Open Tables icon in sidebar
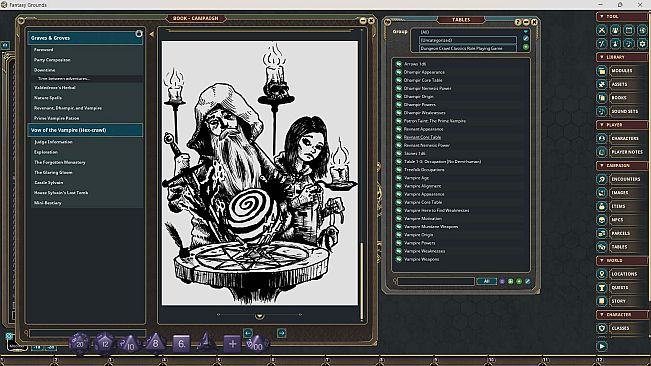The image size is (651, 366). 602,247
